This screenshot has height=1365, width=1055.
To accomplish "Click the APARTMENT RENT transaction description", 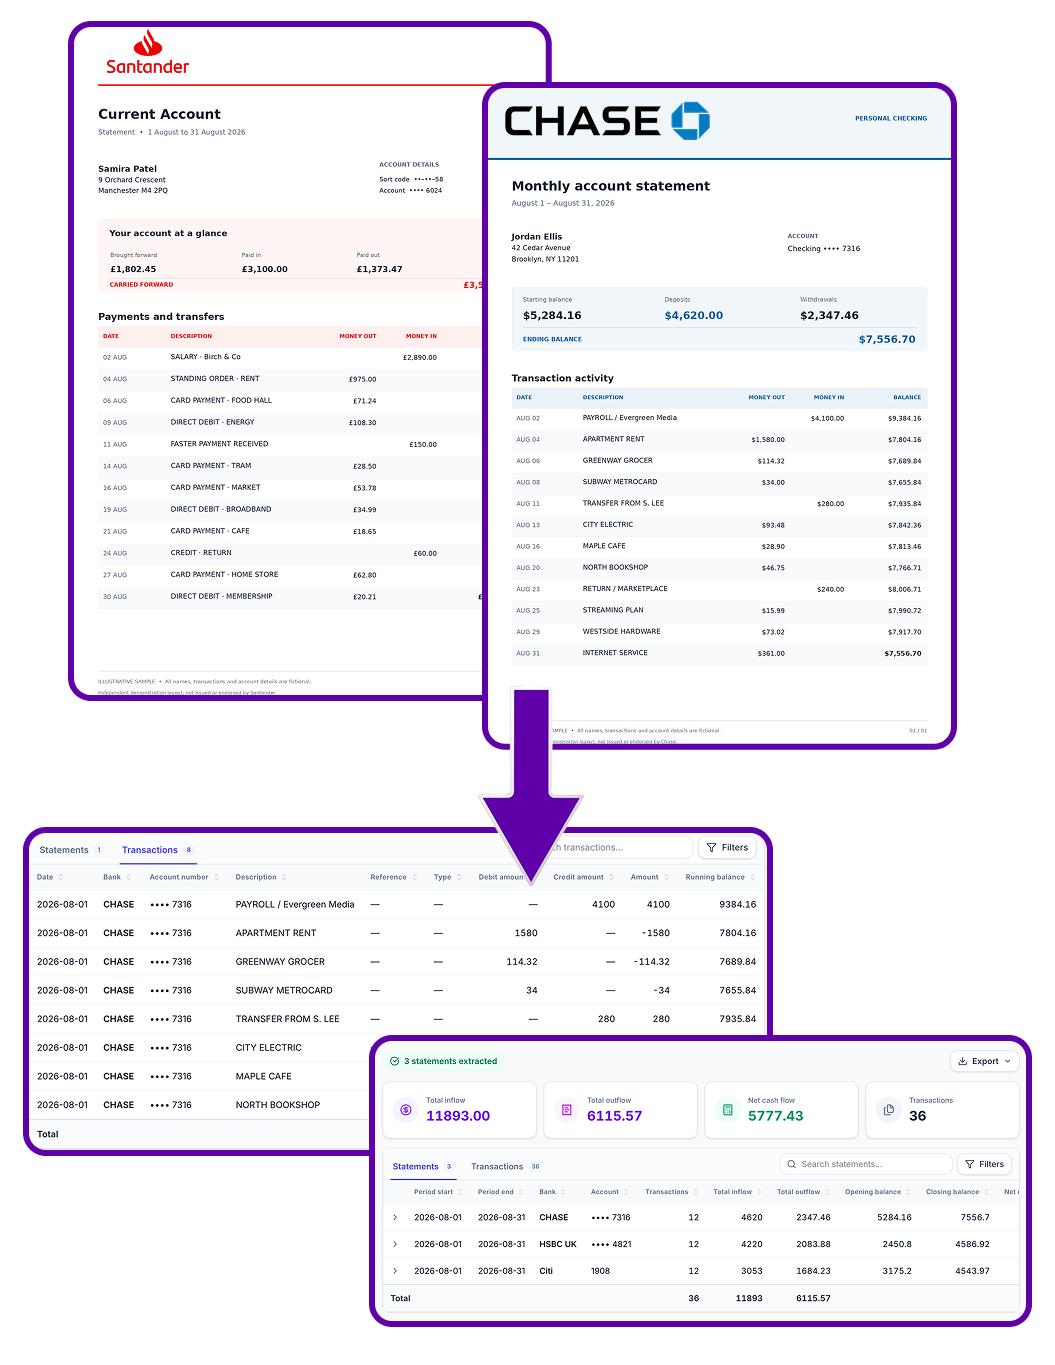I will (276, 933).
